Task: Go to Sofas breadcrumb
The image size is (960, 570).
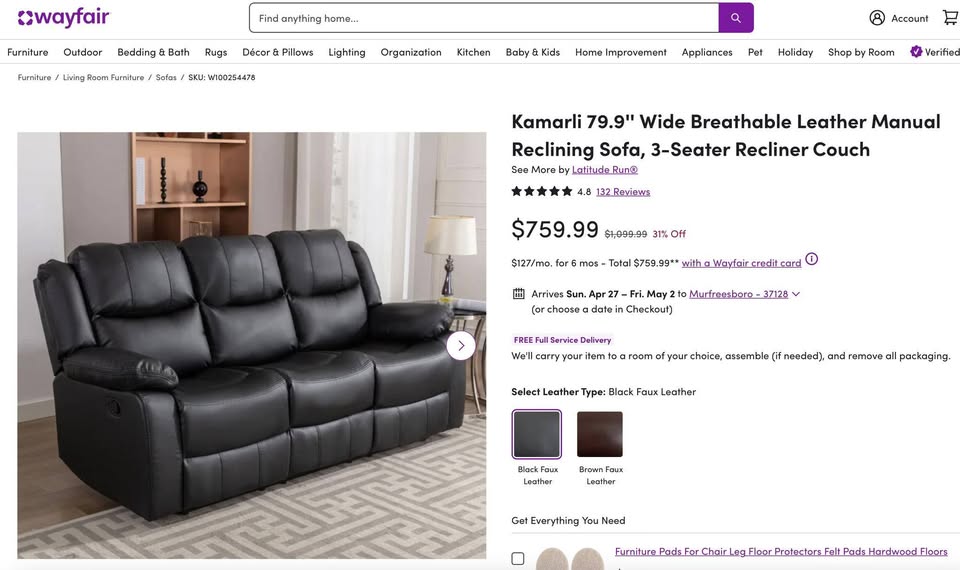Action: coord(166,77)
